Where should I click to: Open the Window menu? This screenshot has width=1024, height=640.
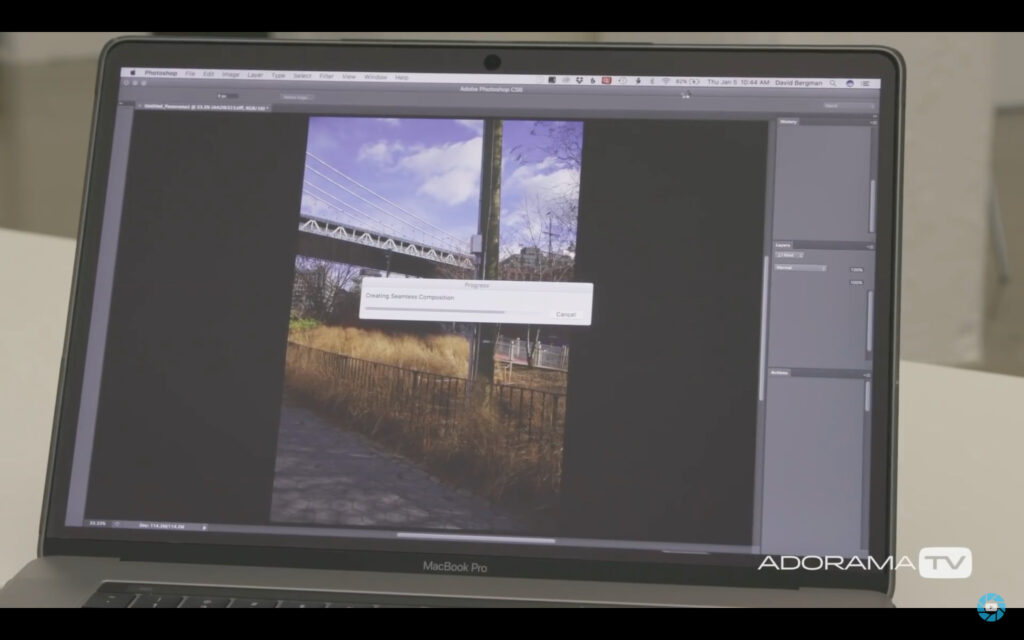coord(376,77)
